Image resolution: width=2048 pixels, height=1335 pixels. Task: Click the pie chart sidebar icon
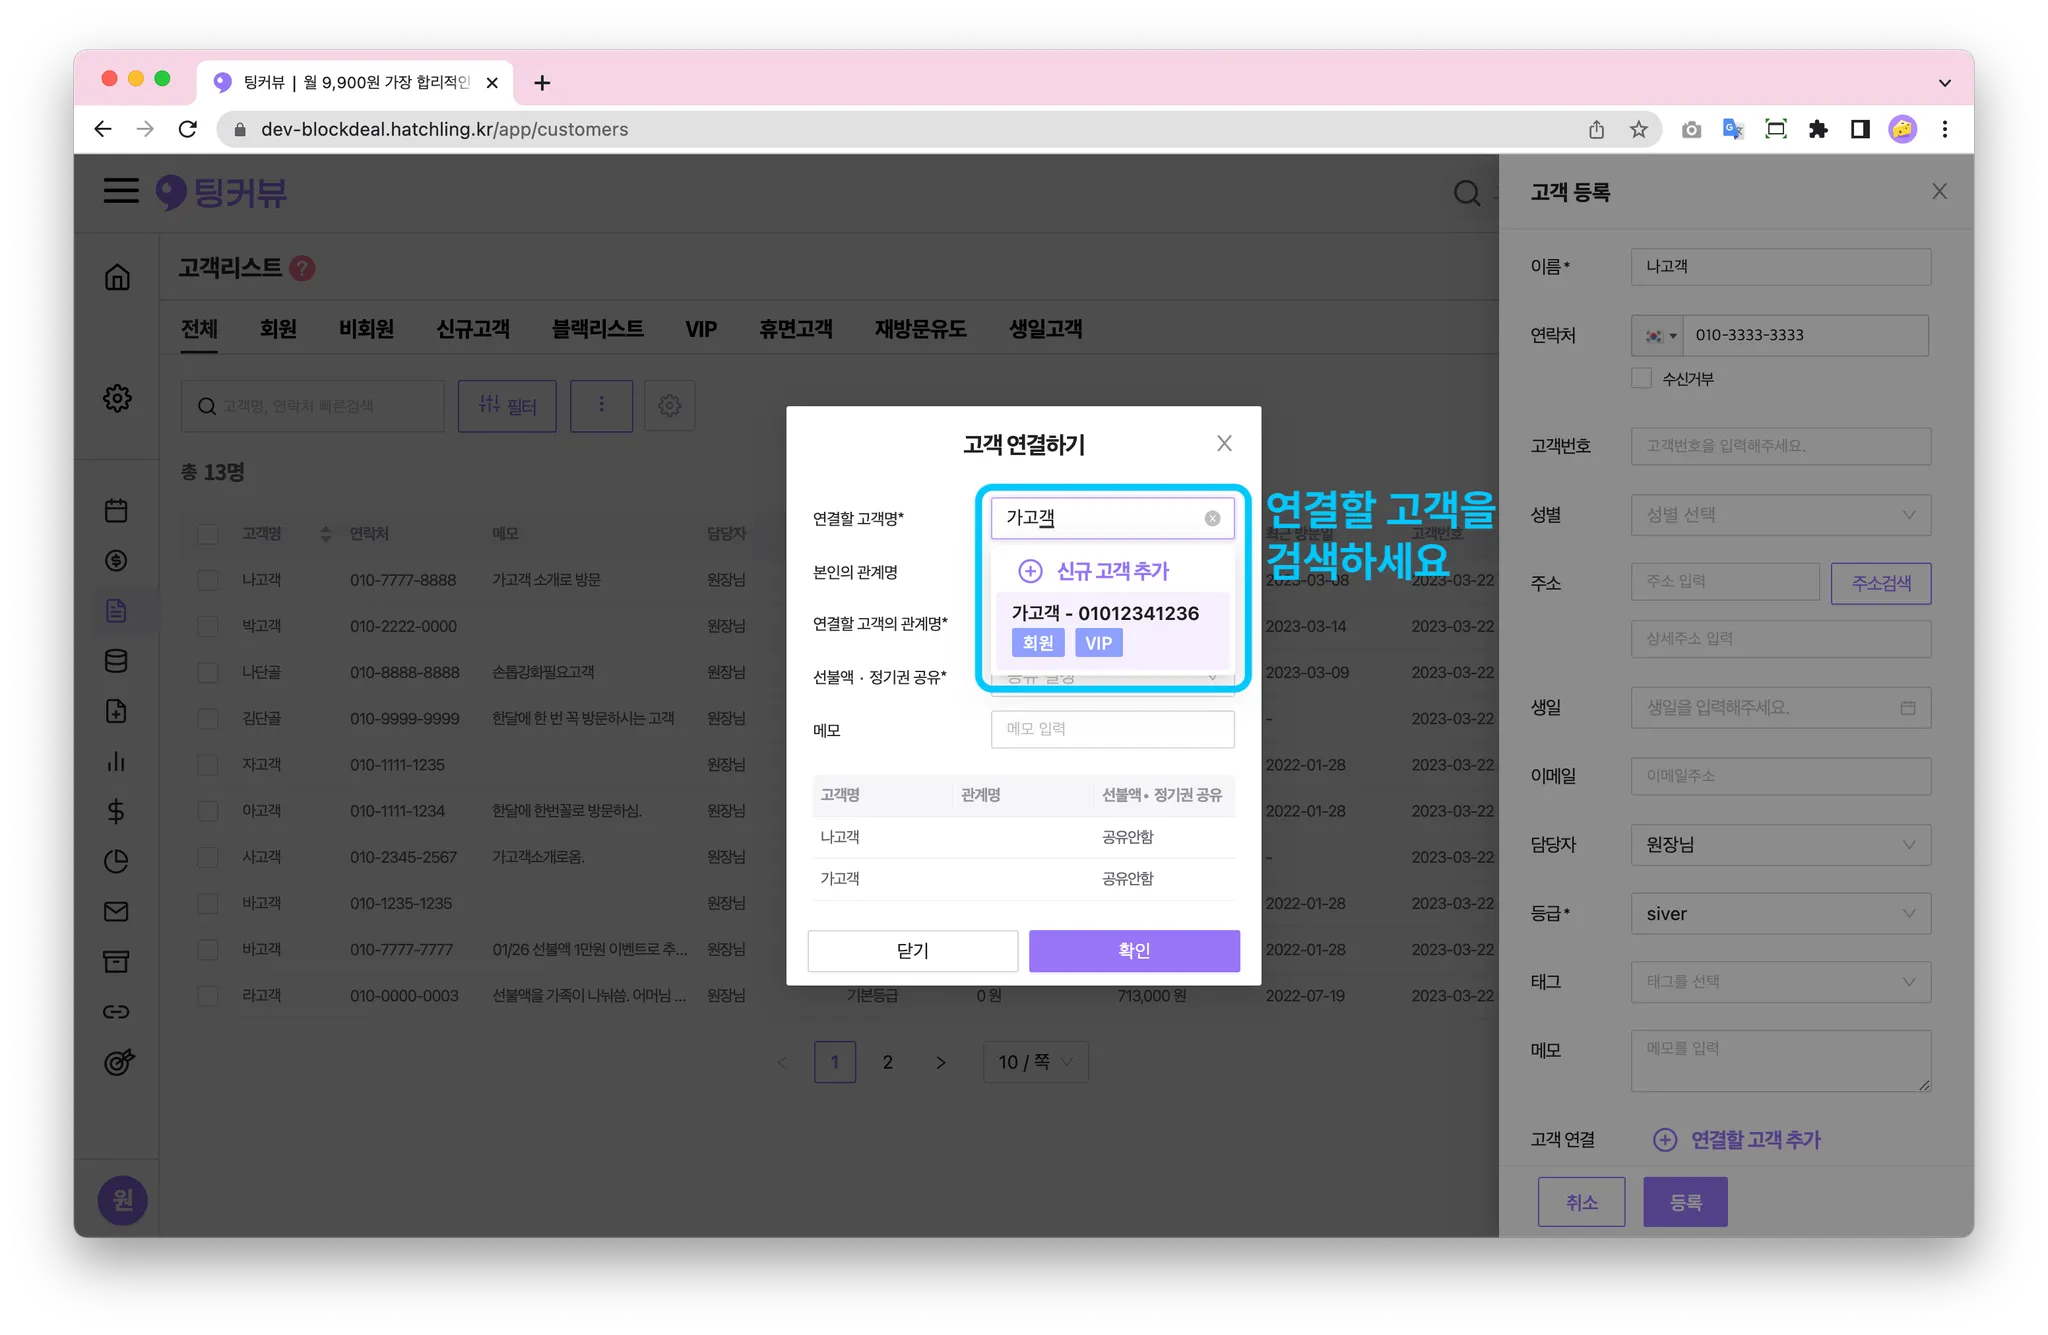[116, 861]
